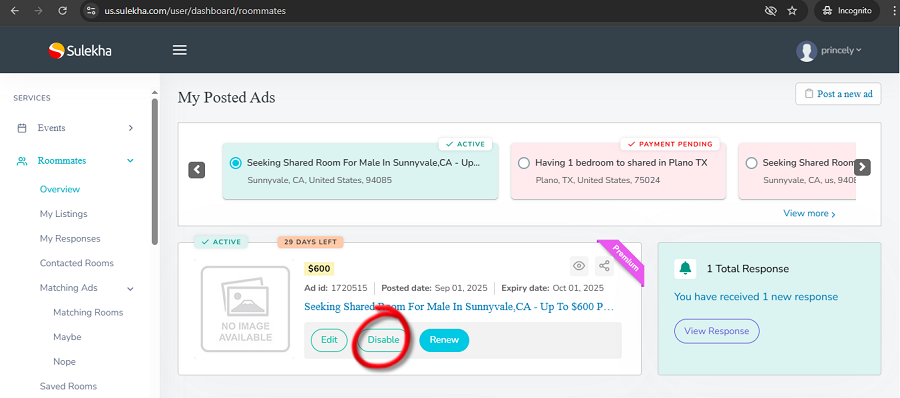Click the eye-slash tracking protection icon
Screen dimensions: 900x398
click(x=771, y=10)
